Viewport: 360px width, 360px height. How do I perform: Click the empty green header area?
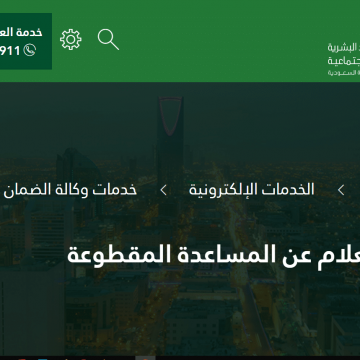[220, 41]
